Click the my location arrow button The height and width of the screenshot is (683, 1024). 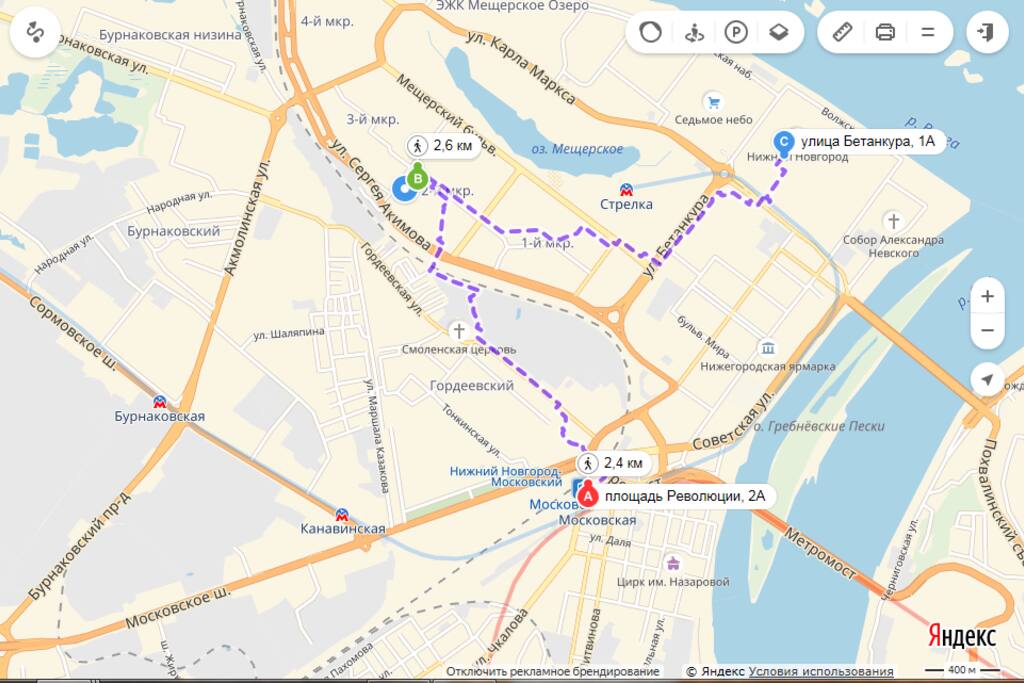(987, 379)
